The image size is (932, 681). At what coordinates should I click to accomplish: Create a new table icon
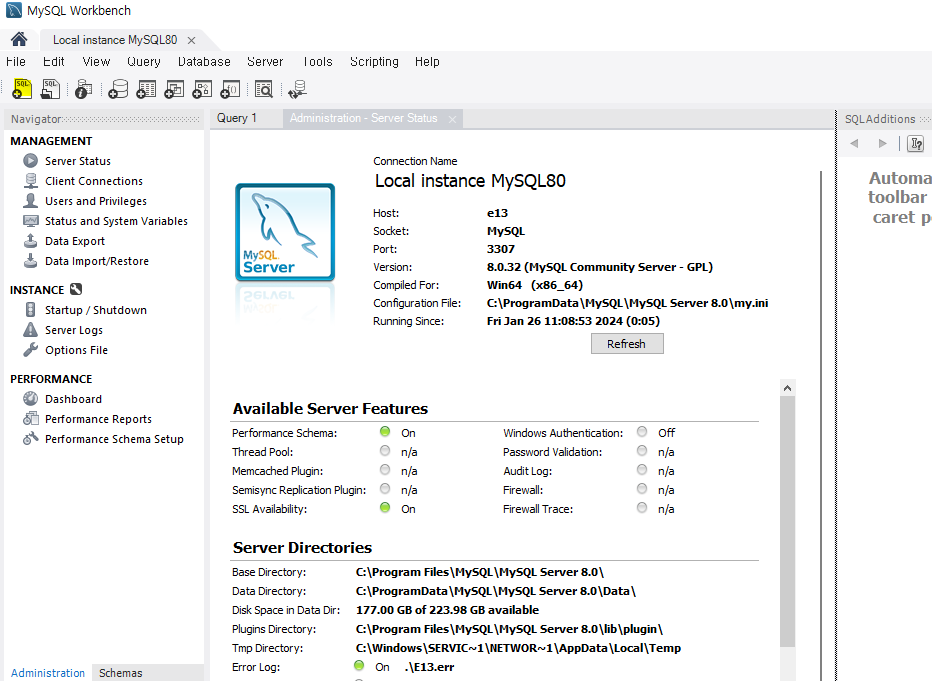[146, 89]
